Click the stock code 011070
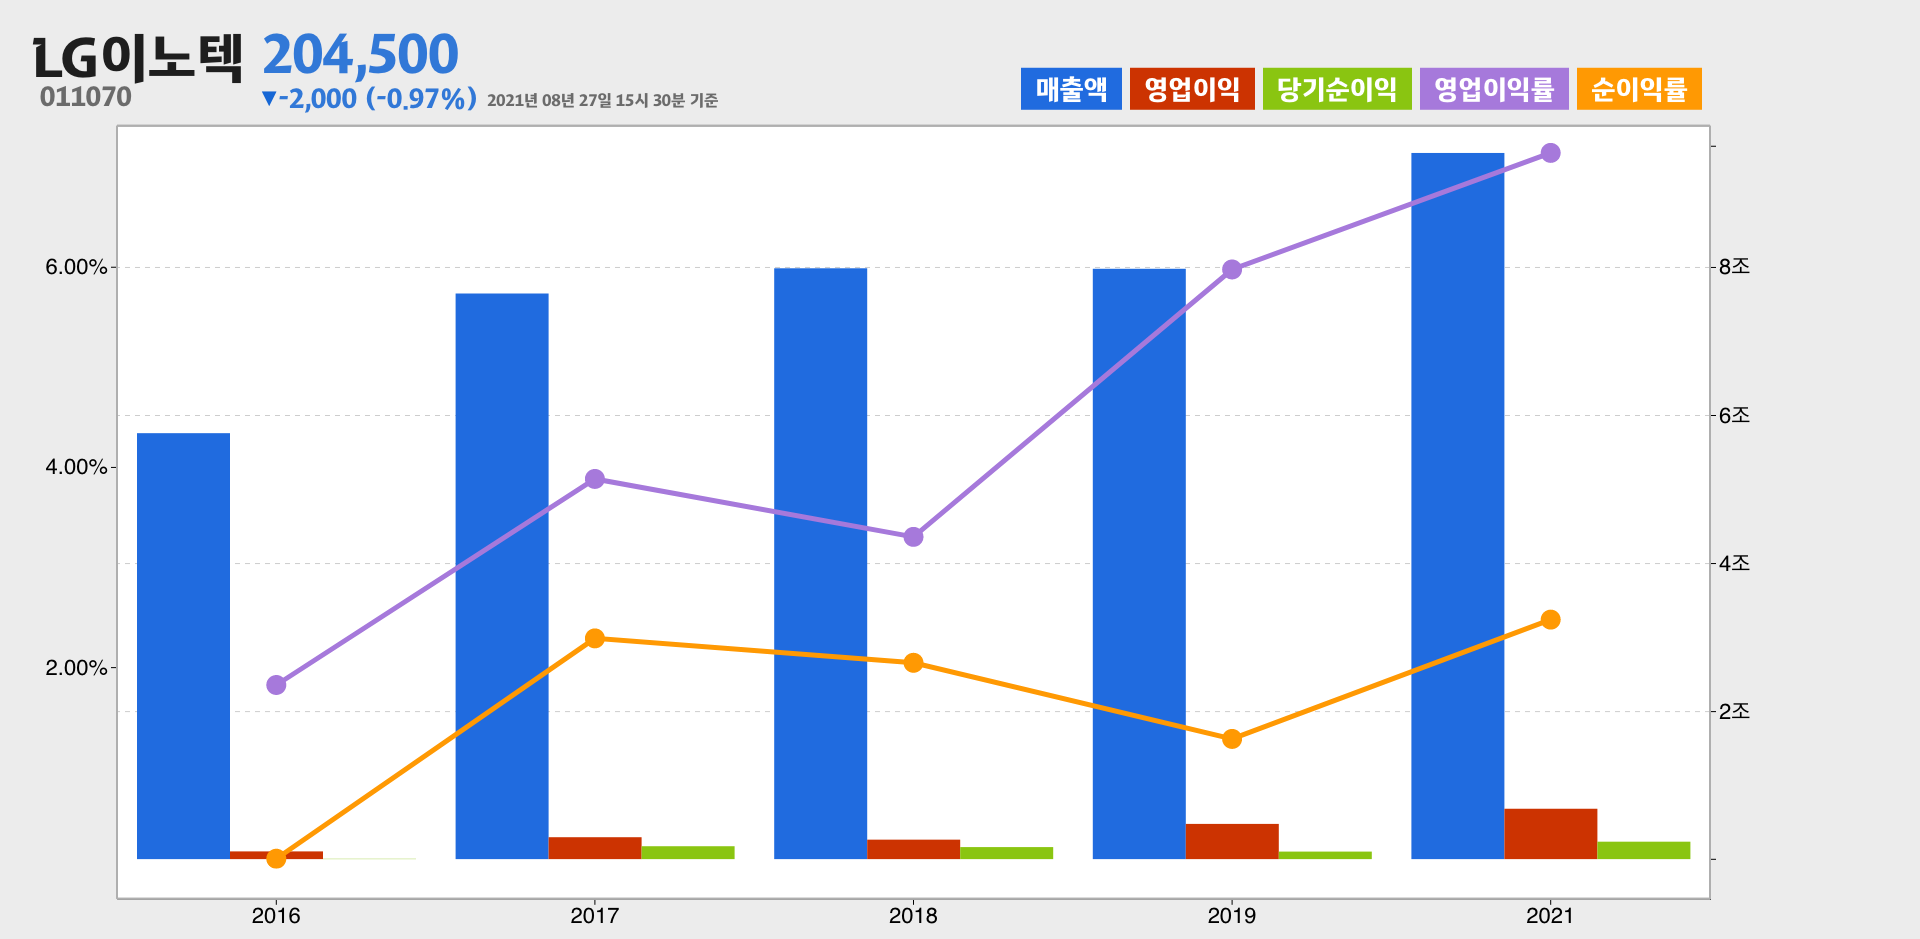The image size is (1920, 939). (x=86, y=97)
